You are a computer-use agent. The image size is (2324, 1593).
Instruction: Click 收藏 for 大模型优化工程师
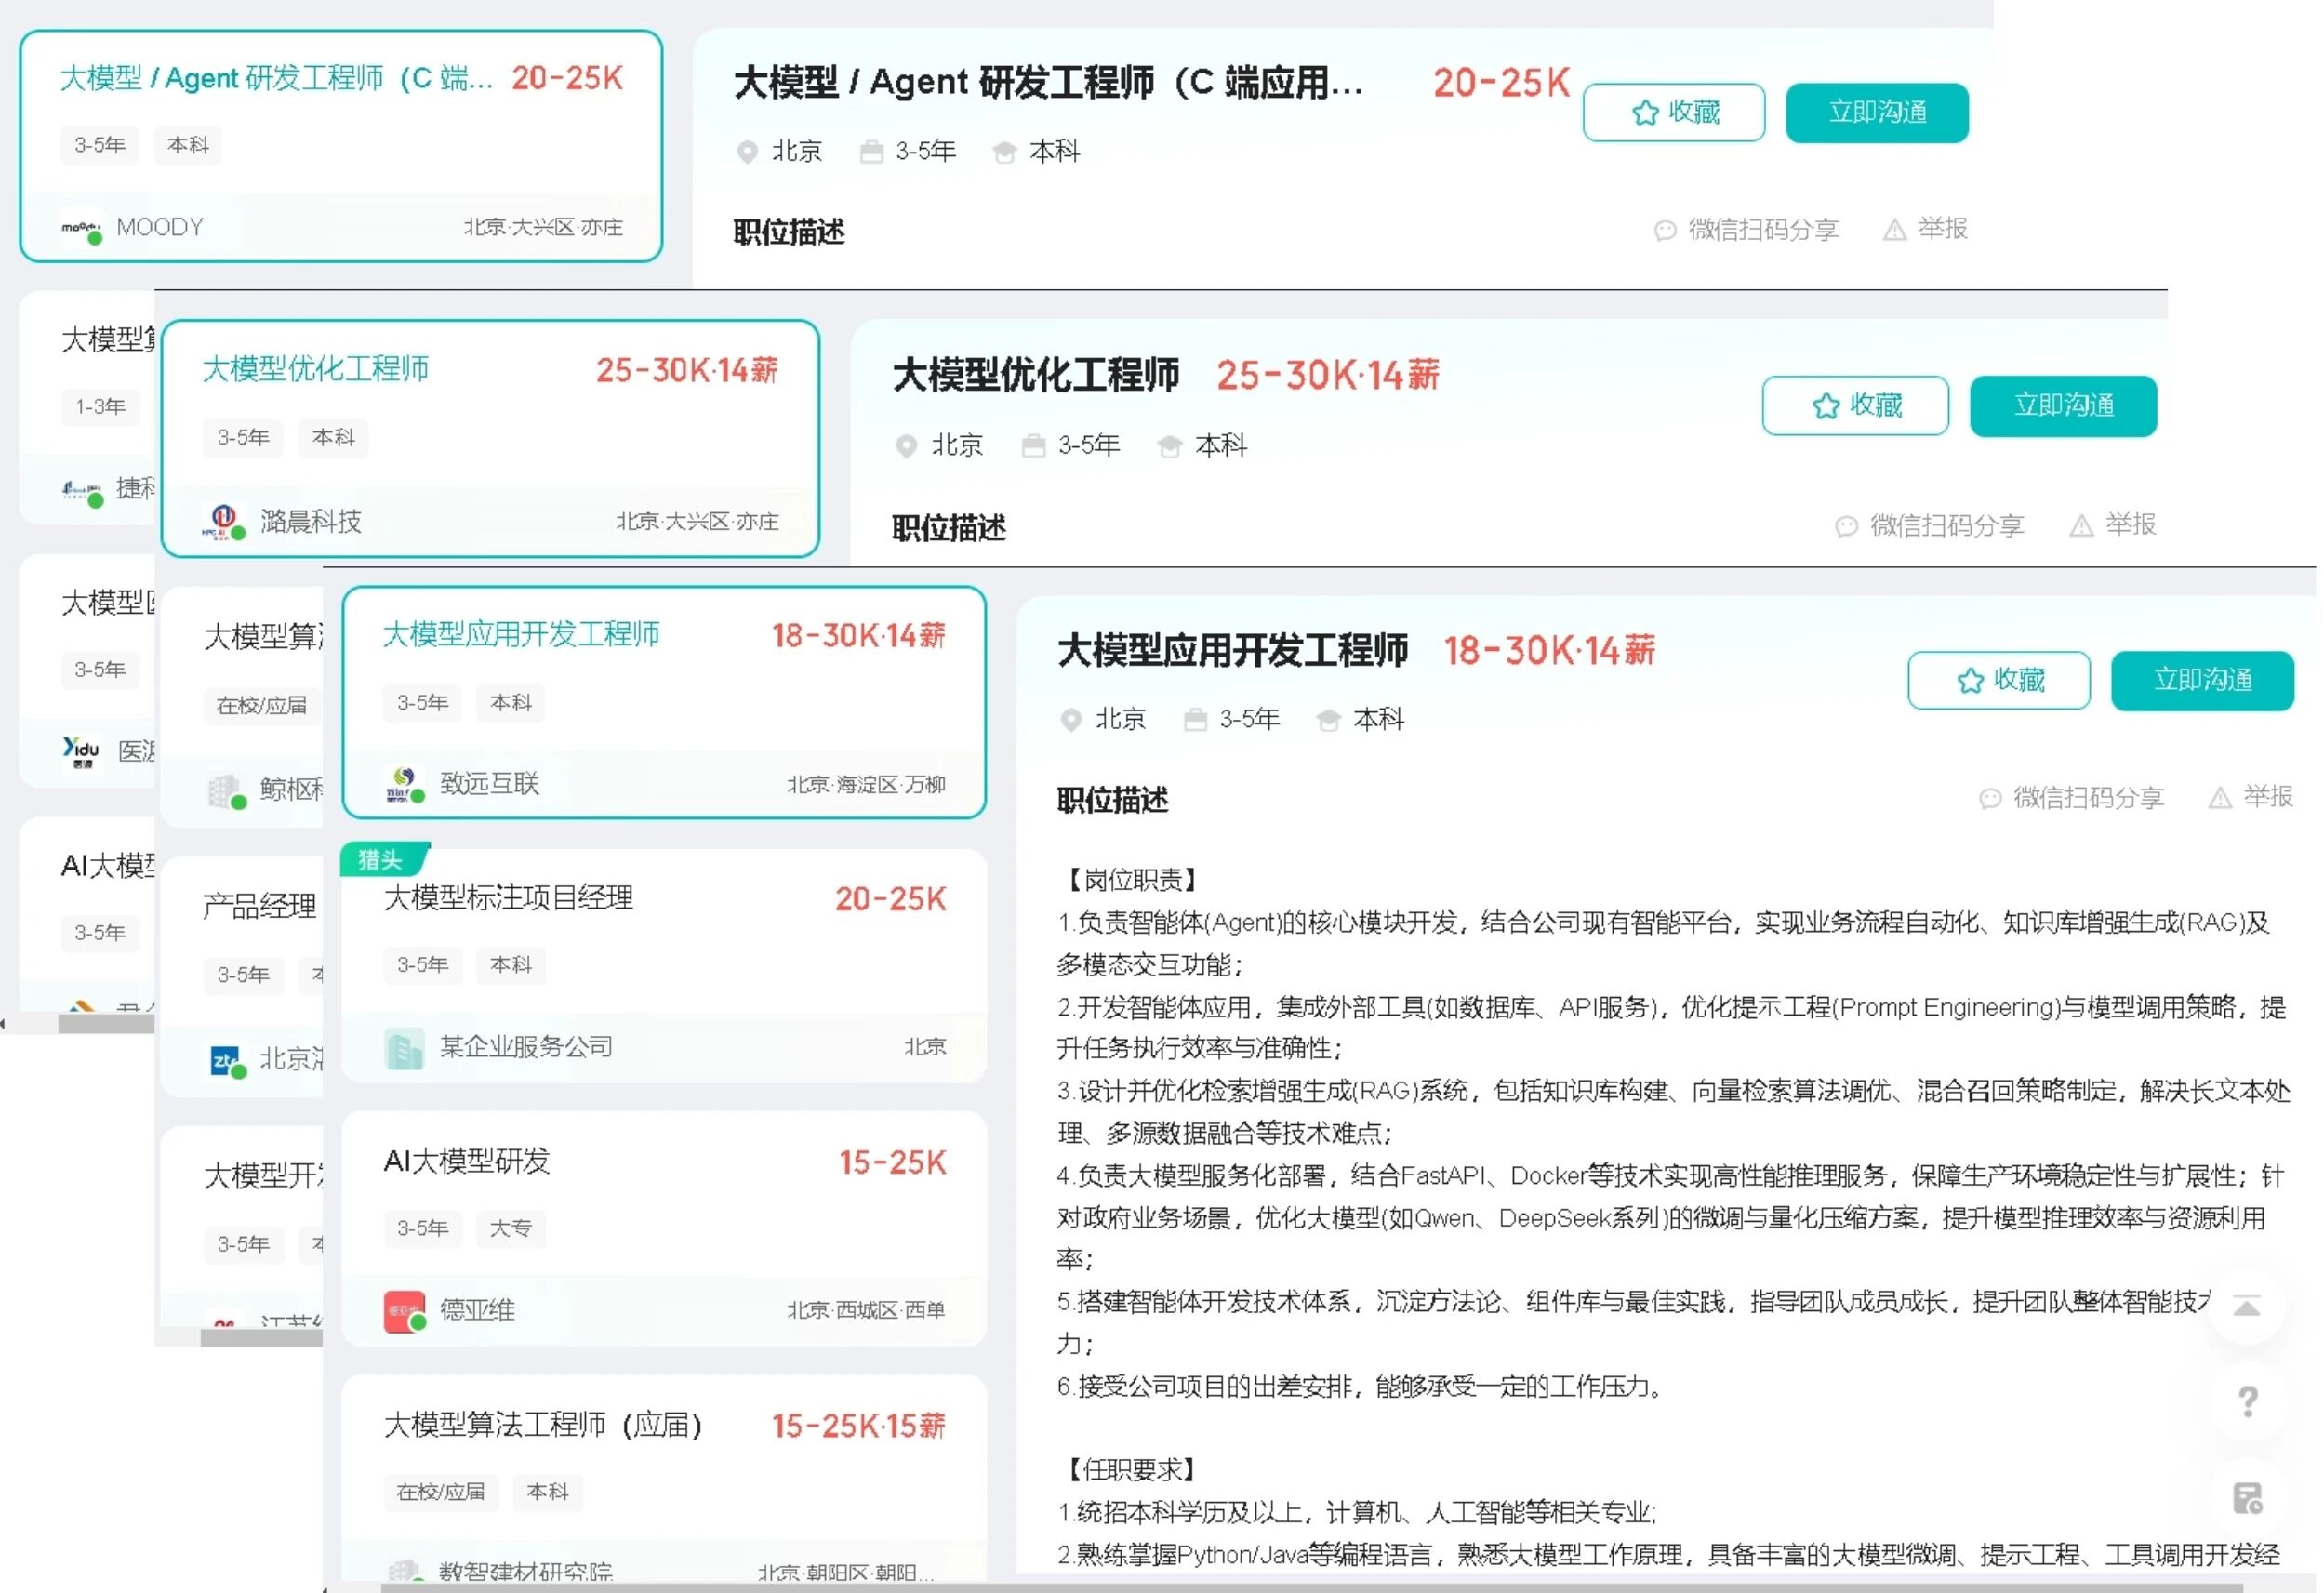pyautogui.click(x=1855, y=405)
